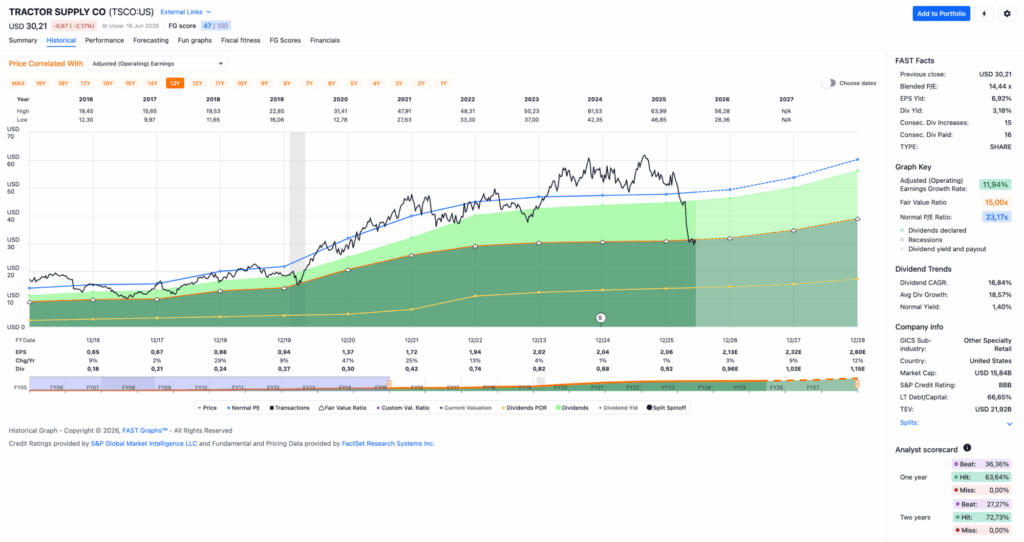The image size is (1024, 542).
Task: Toggle Custom Val. Ratio in legend
Action: [x=403, y=407]
